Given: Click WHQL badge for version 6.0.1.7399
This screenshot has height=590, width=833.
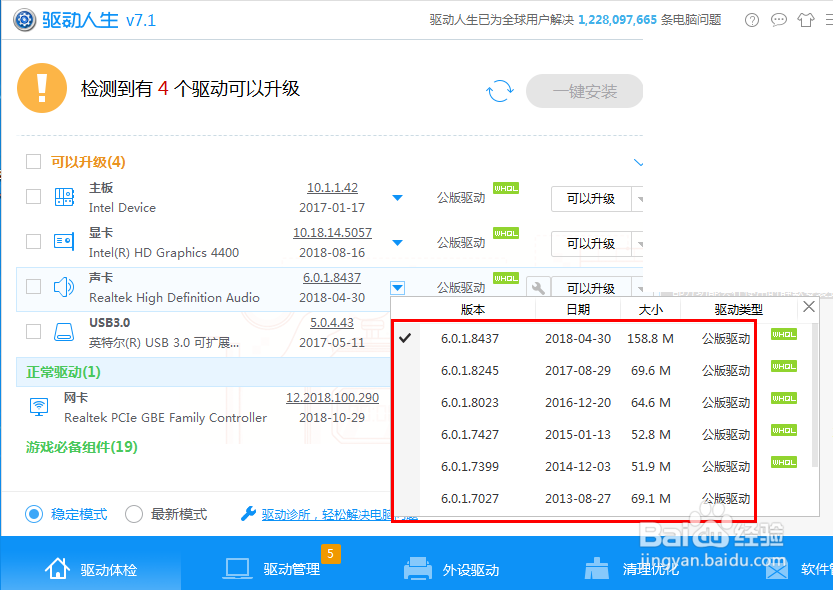Looking at the screenshot, I should (x=784, y=462).
